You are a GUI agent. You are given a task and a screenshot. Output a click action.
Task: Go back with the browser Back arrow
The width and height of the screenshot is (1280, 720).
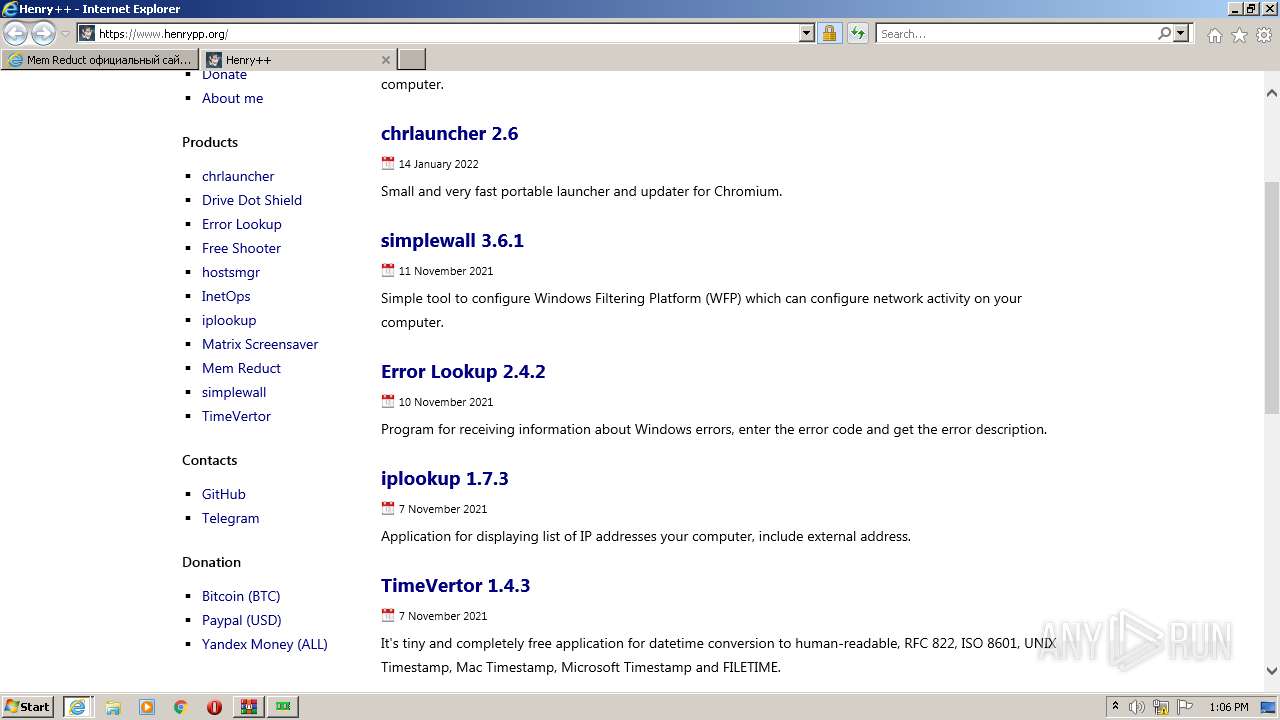click(16, 34)
